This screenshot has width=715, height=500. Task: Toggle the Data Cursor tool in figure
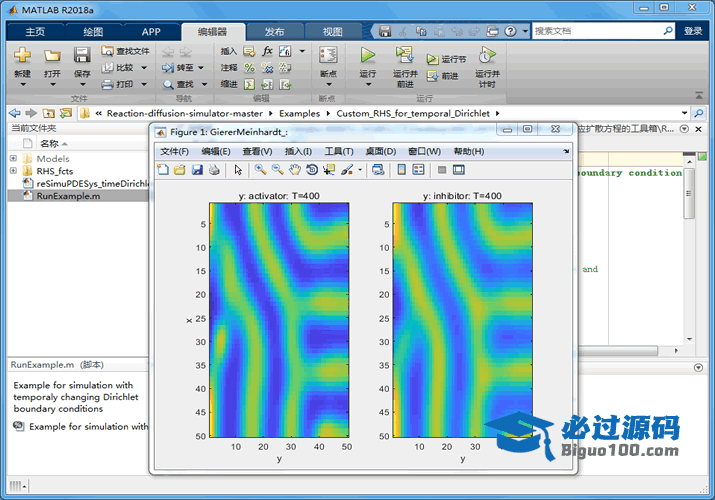point(329,170)
